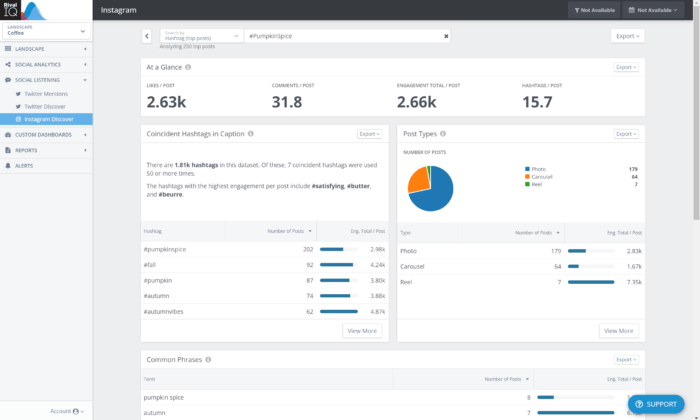Image resolution: width=700 pixels, height=420 pixels.
Task: Click the Alerts bell icon in the sidebar
Action: (8, 165)
